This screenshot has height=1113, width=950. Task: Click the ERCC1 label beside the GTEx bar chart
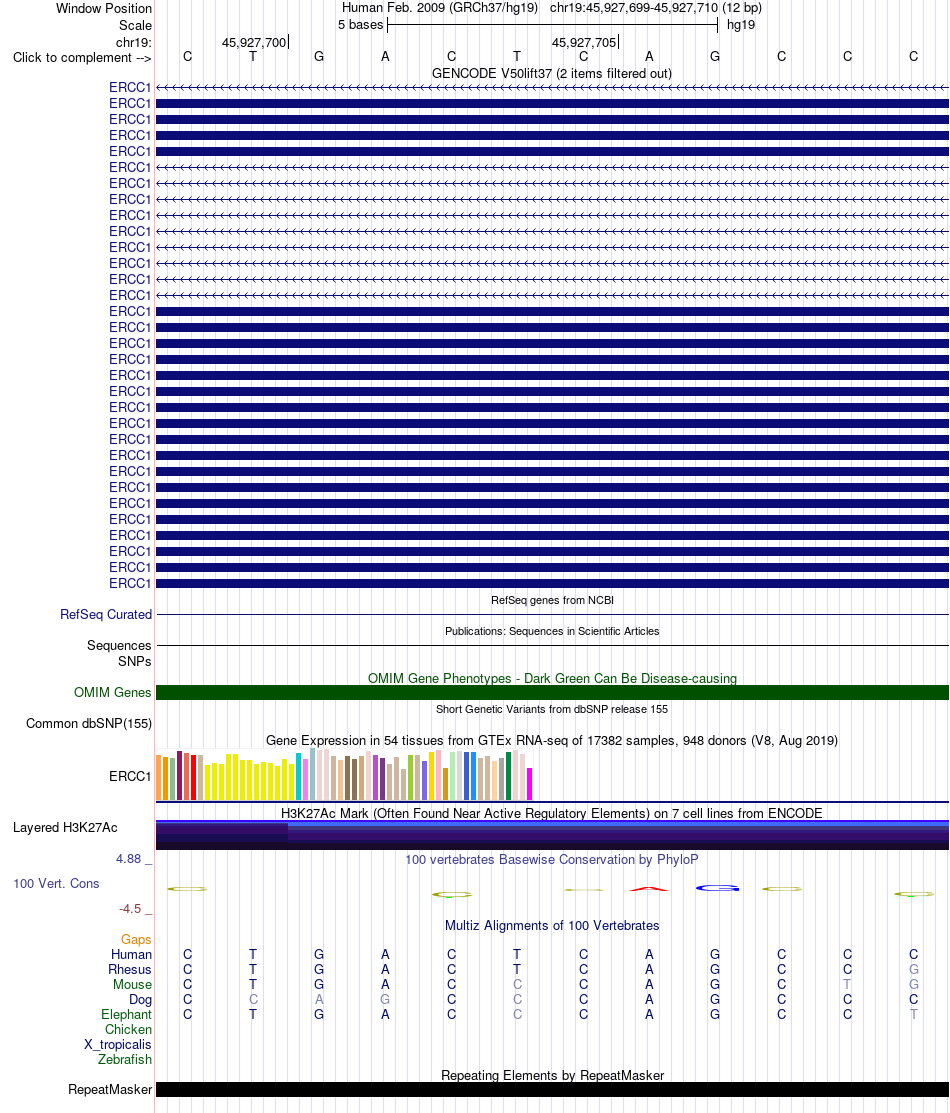(131, 777)
